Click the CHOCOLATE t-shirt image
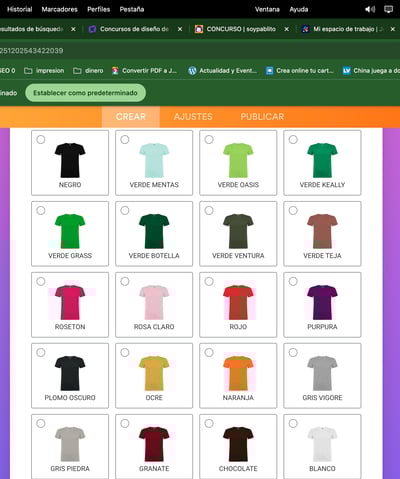 [x=238, y=444]
